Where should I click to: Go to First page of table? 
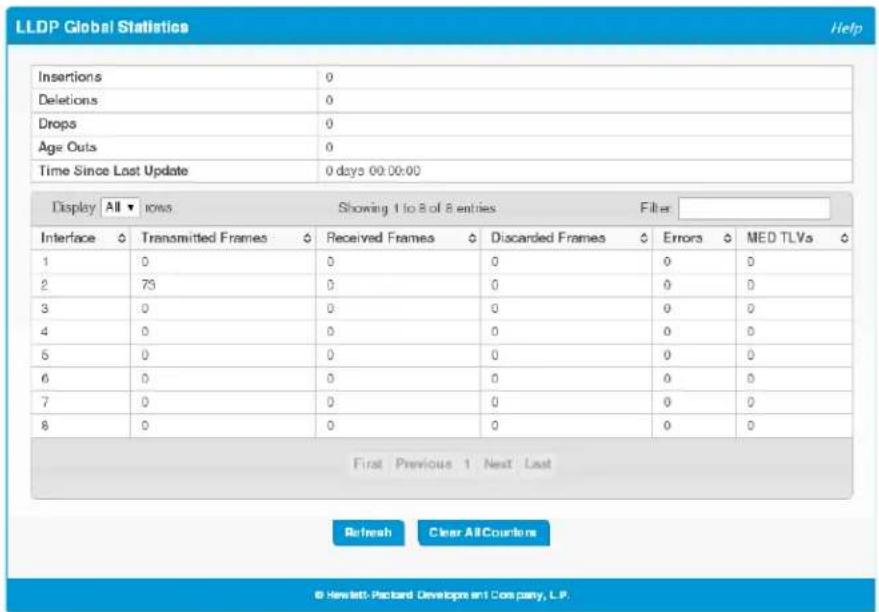(x=368, y=463)
